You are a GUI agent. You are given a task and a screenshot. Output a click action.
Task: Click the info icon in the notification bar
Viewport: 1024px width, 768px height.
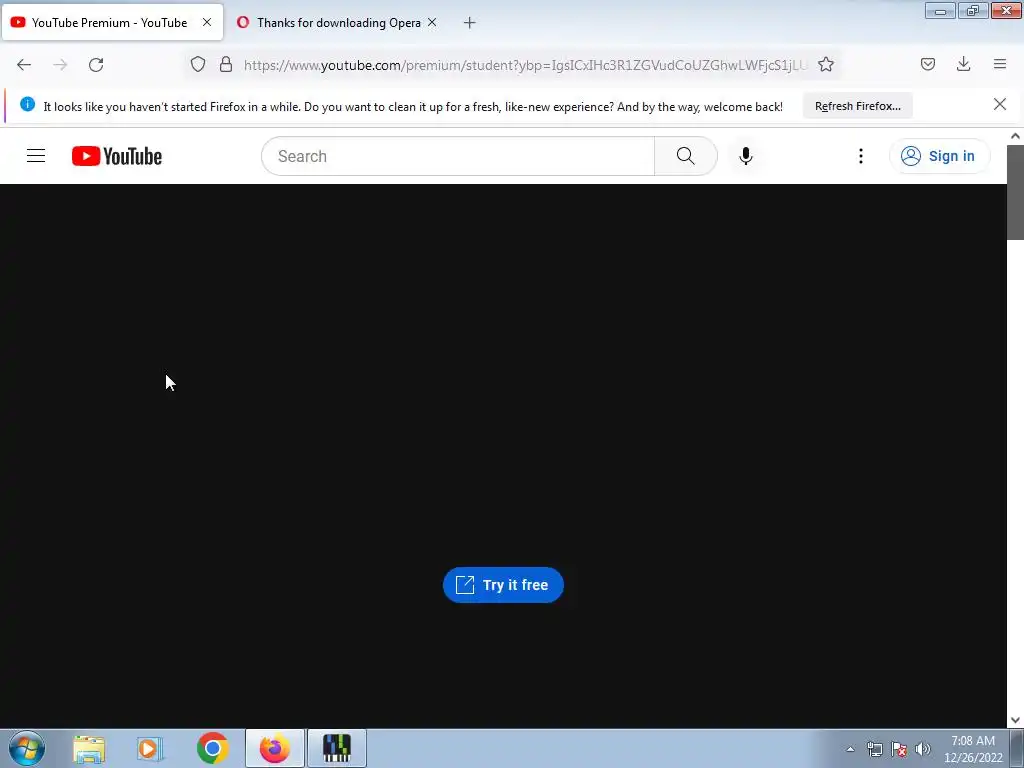point(27,104)
